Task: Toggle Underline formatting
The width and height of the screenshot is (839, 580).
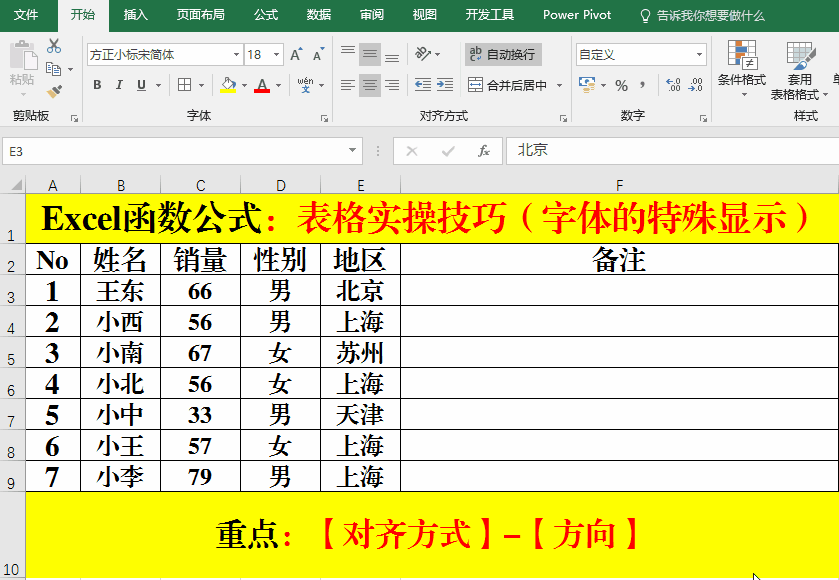Action: (142, 85)
